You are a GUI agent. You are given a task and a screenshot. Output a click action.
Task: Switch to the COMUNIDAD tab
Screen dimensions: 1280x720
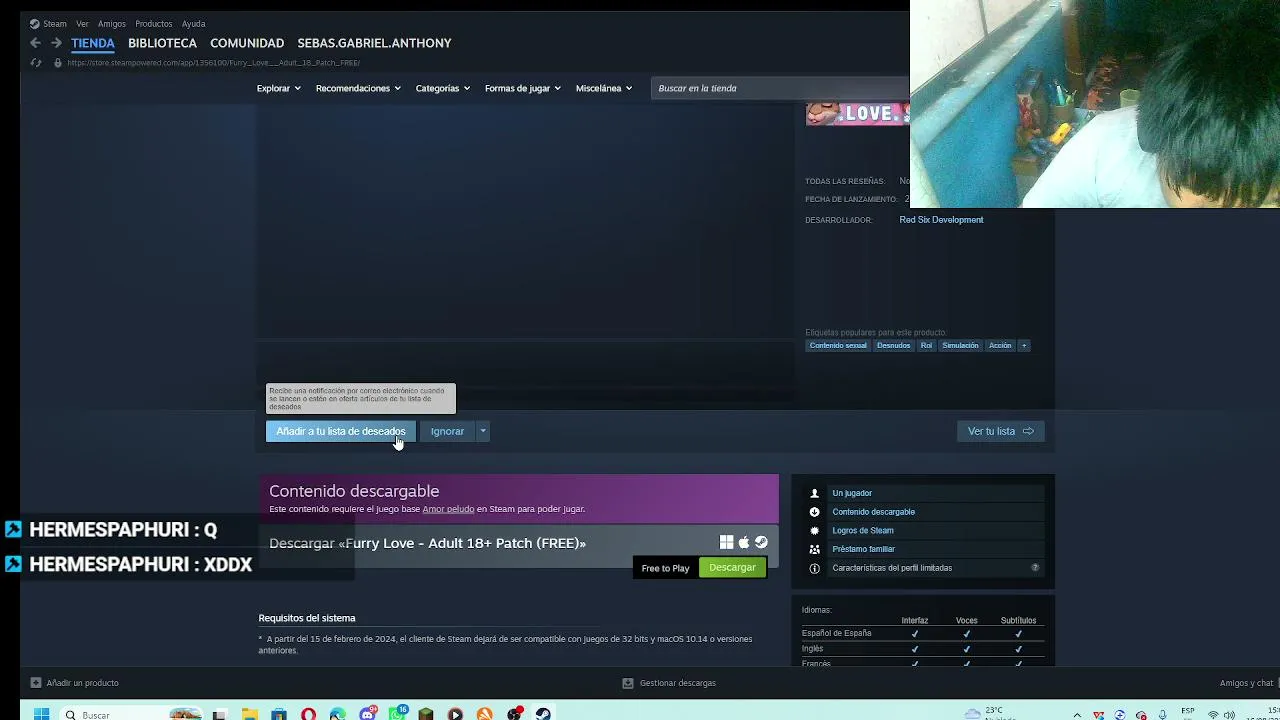coord(247,43)
